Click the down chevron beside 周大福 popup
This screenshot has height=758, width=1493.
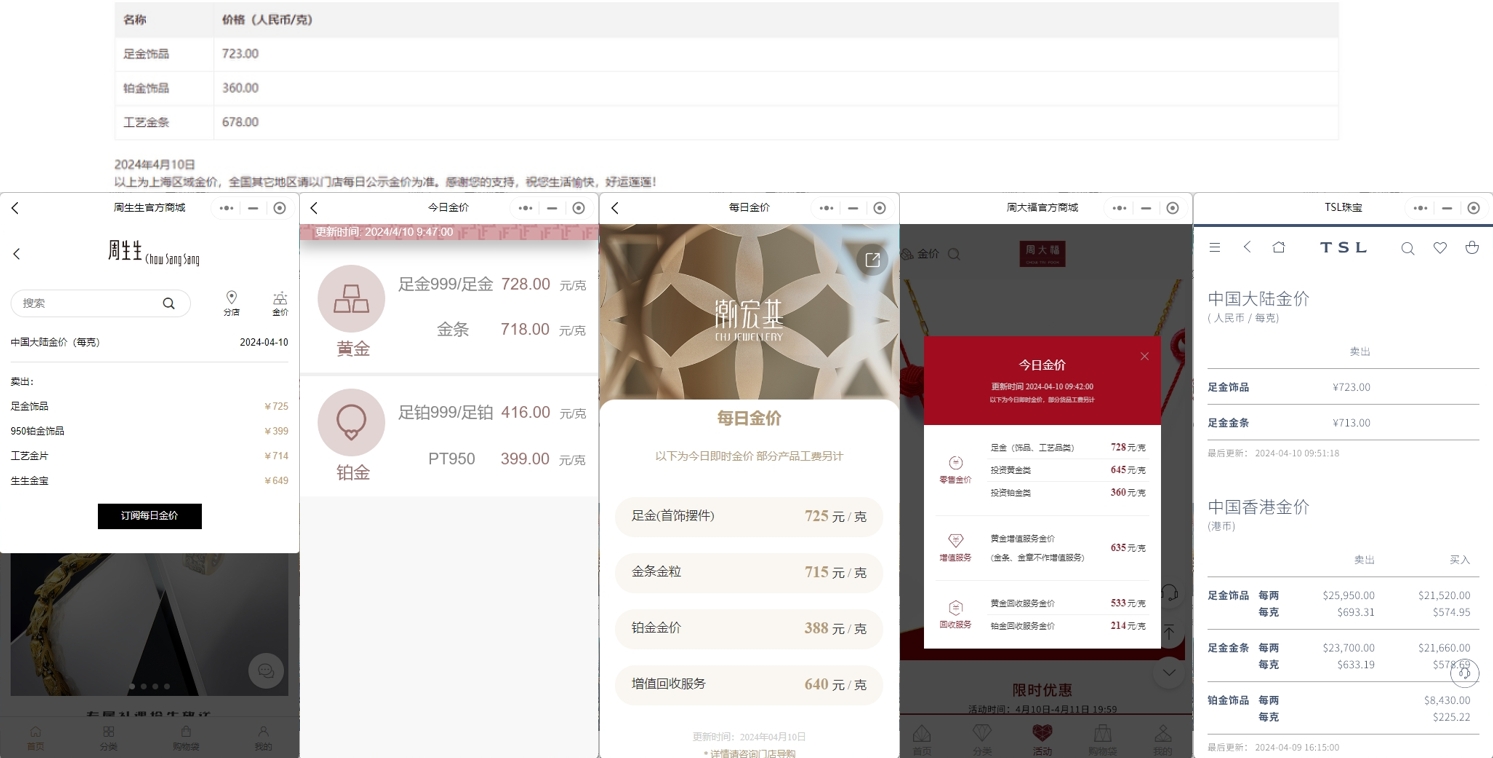1169,673
